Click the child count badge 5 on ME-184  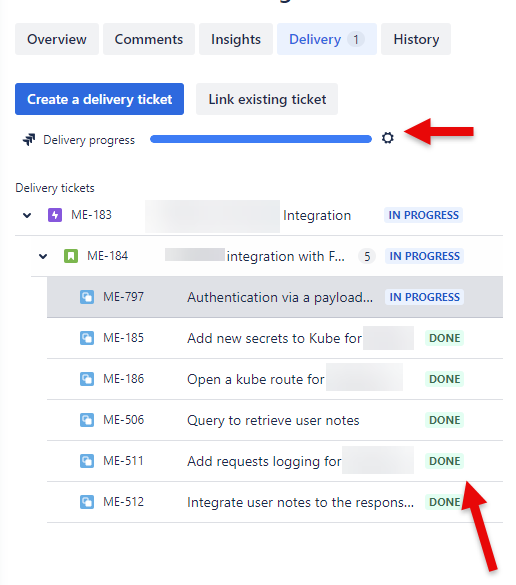(x=367, y=256)
